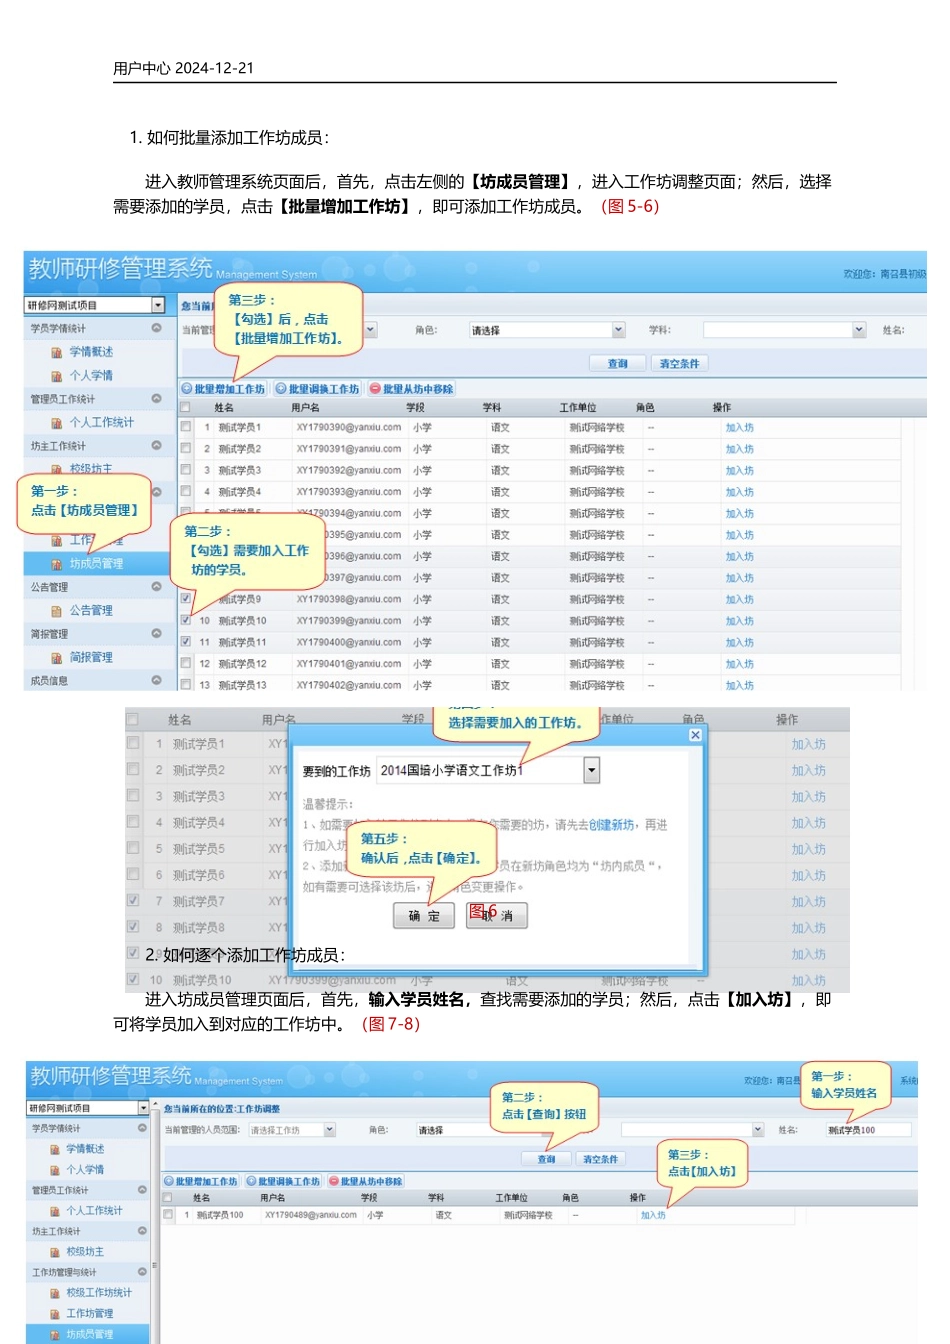Click the highlighted 坊成员管理 icon in the first screenshot
Screen dimensions: 950x1344
click(x=57, y=564)
